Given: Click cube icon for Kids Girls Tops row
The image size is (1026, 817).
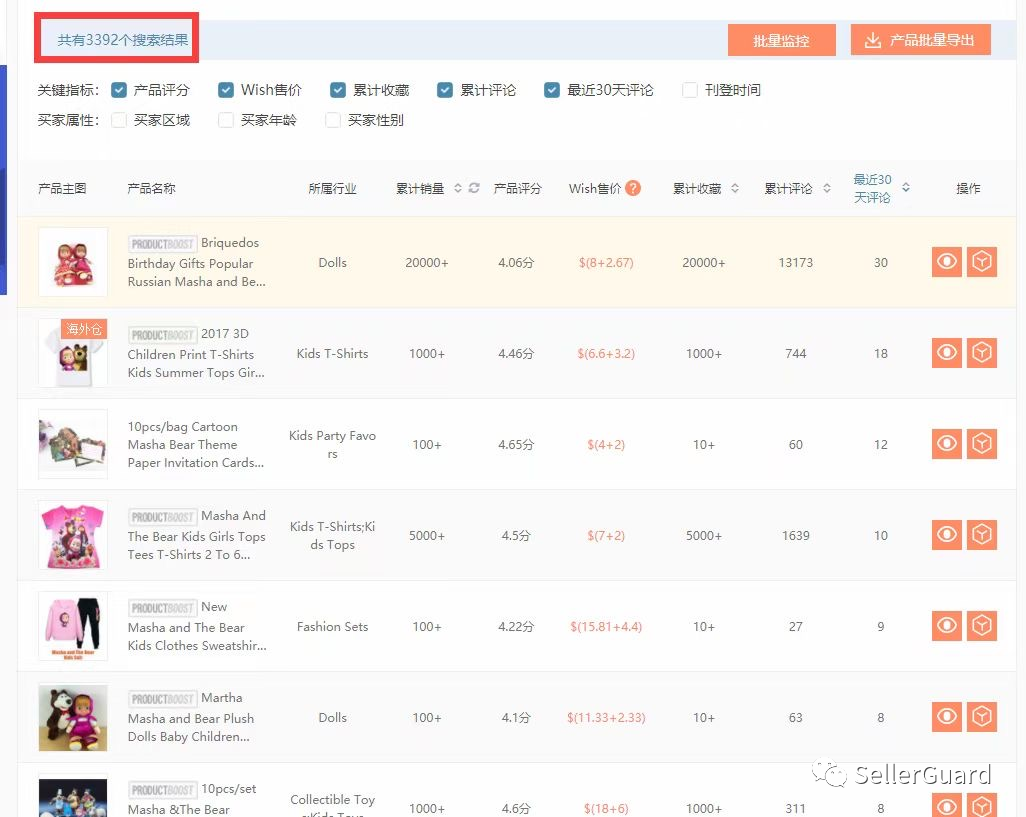Looking at the screenshot, I should click(x=982, y=535).
